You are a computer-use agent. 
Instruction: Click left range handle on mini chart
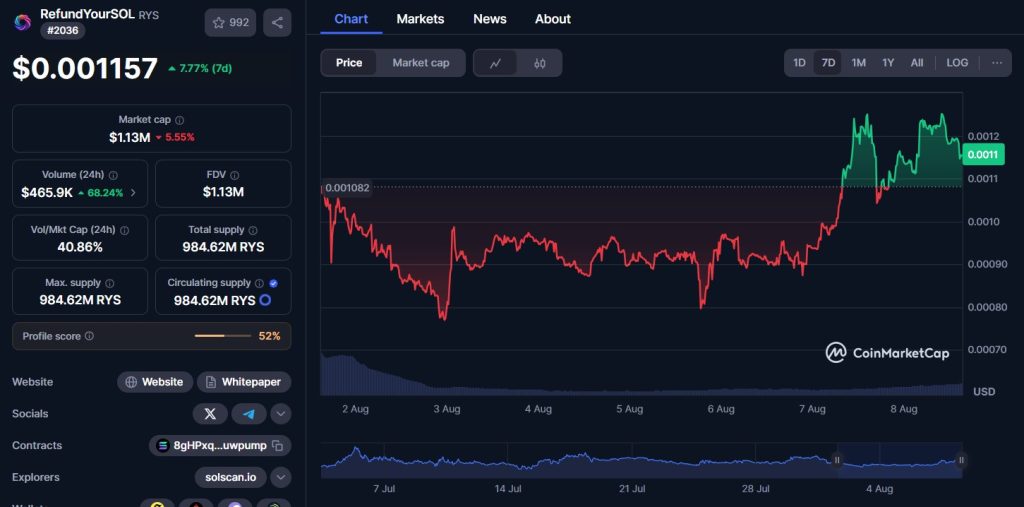tap(837, 460)
